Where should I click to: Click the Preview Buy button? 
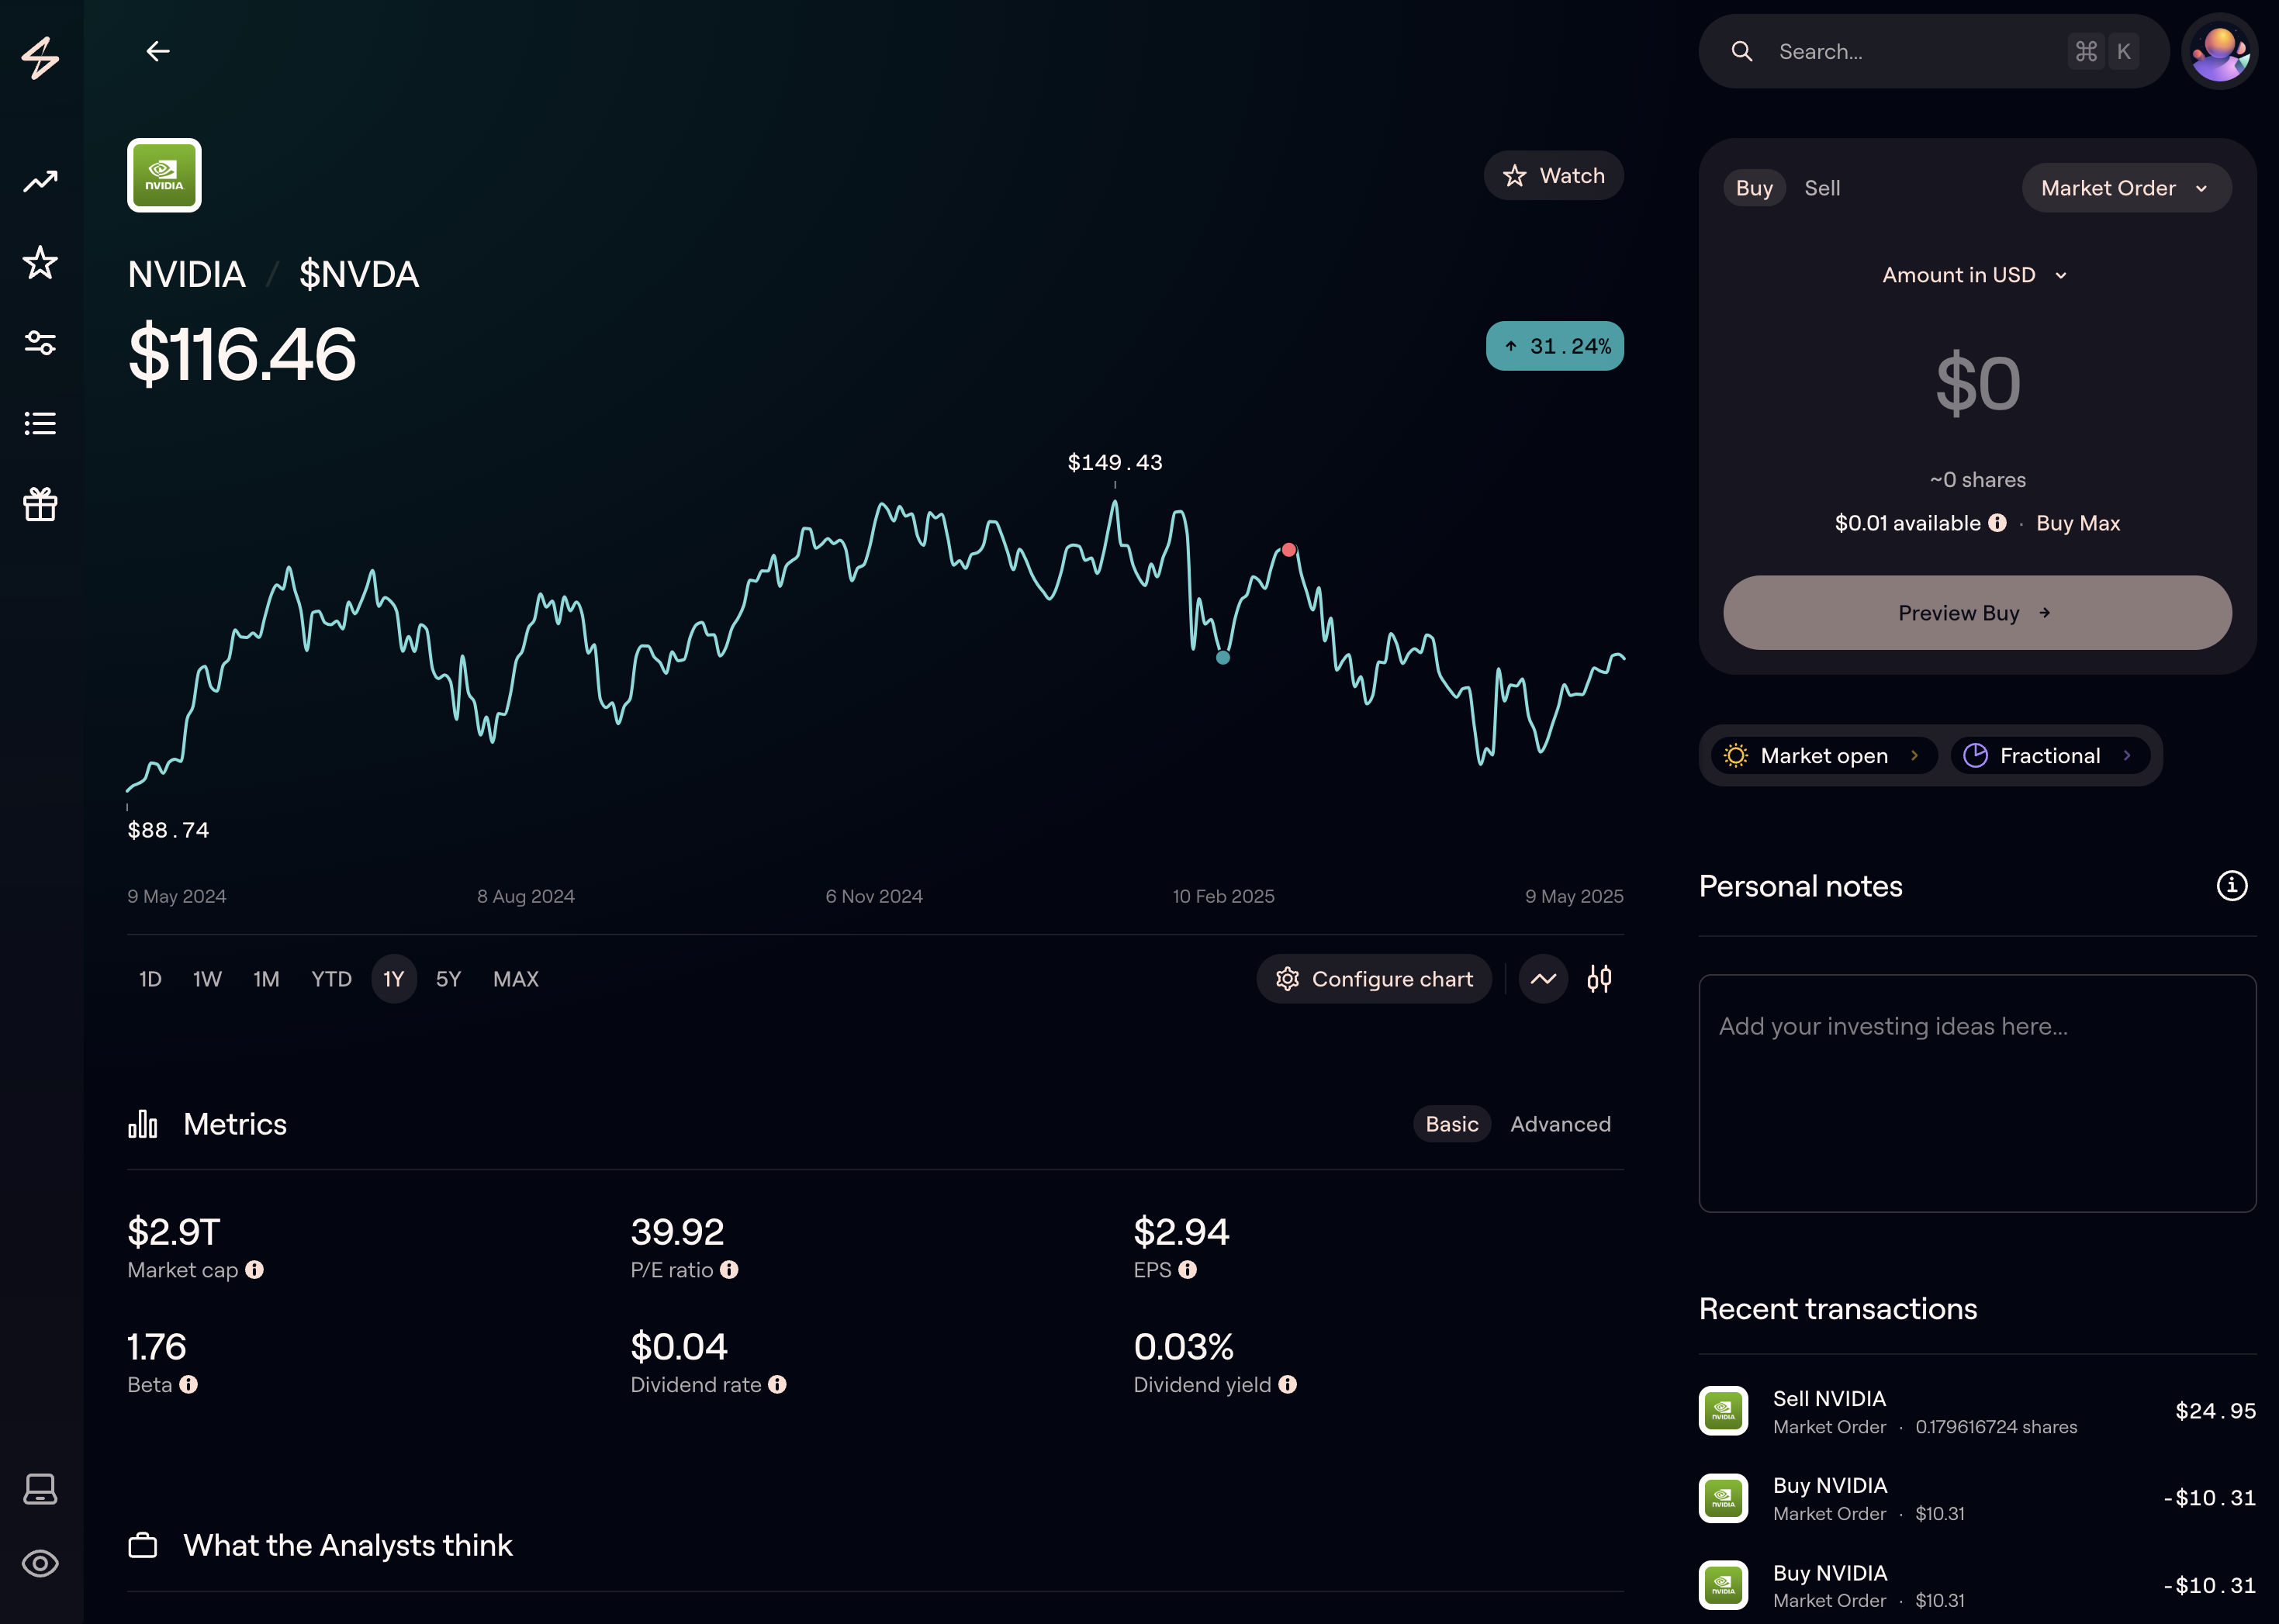pos(1976,613)
